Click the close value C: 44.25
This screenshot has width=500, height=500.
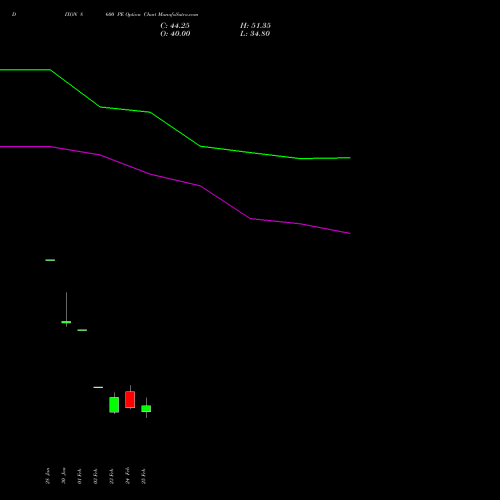(175, 26)
